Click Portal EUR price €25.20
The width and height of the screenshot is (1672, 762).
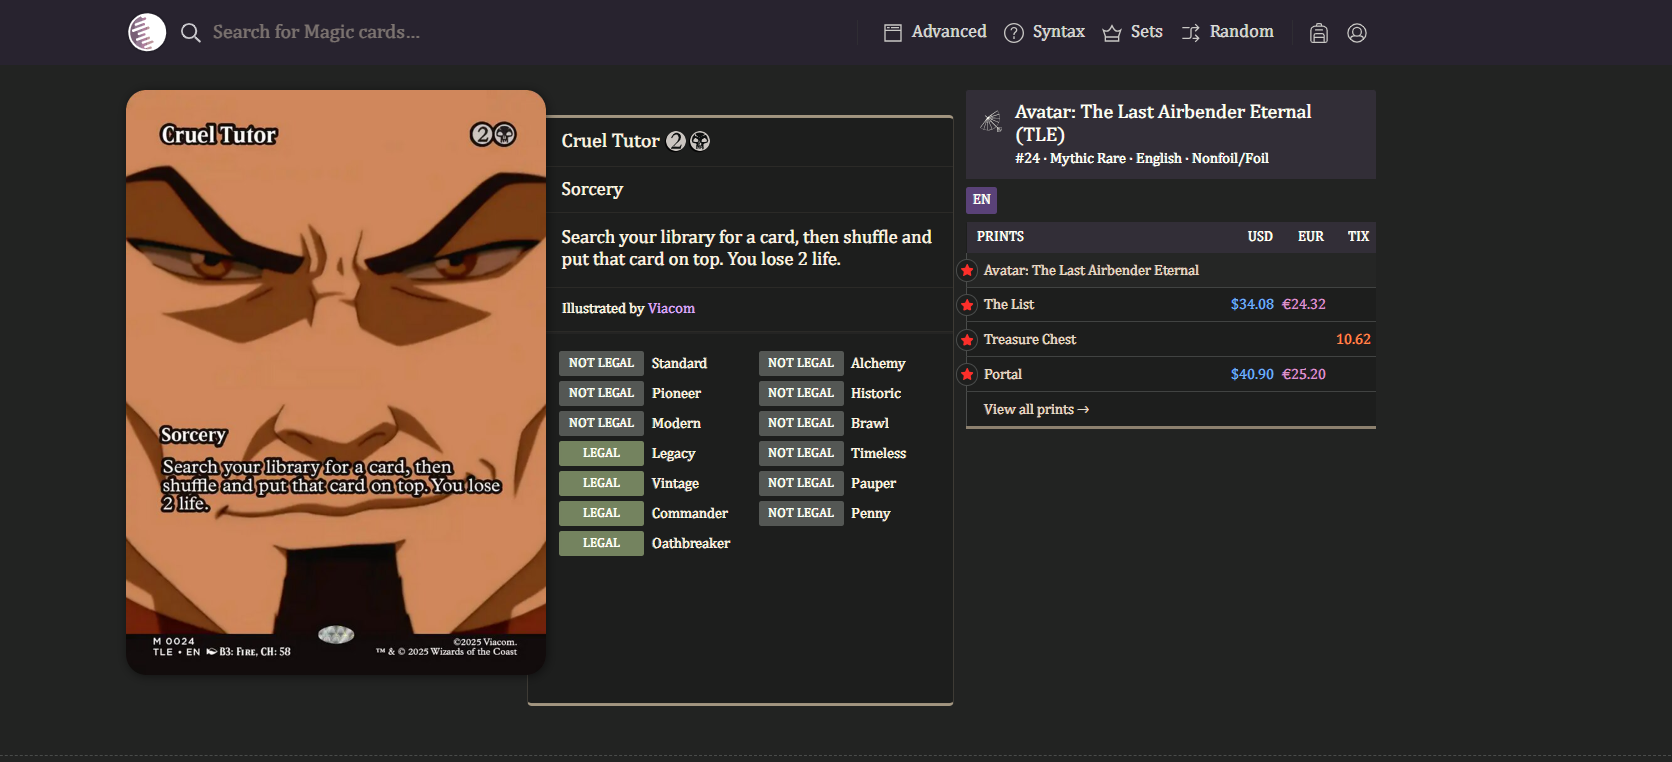1304,374
